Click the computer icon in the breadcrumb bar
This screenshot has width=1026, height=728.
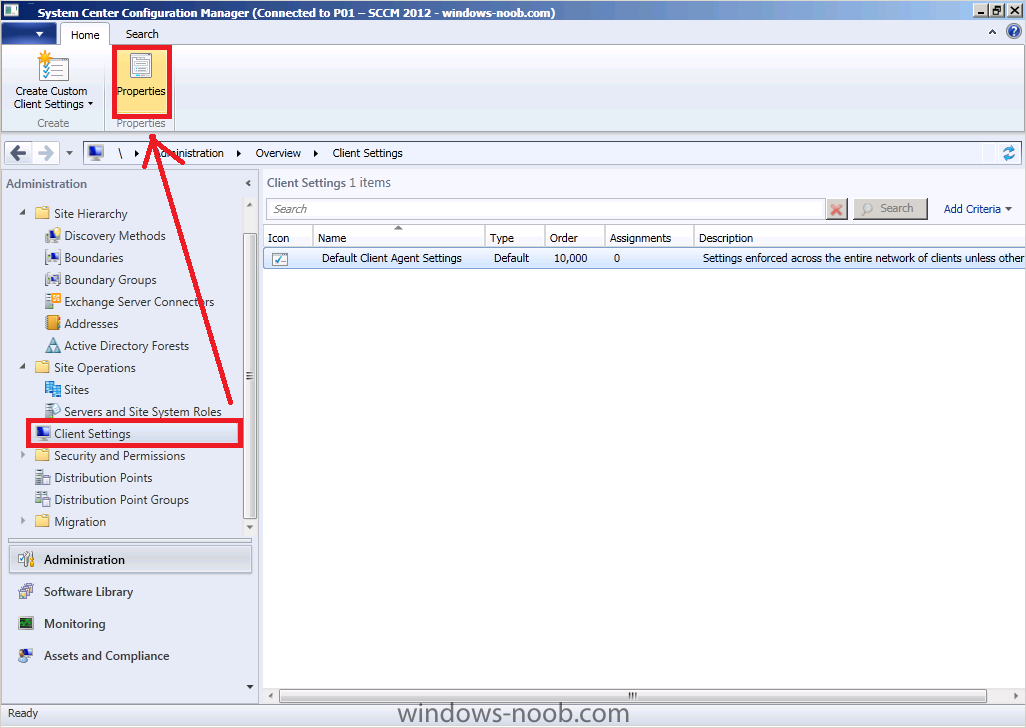click(x=96, y=153)
